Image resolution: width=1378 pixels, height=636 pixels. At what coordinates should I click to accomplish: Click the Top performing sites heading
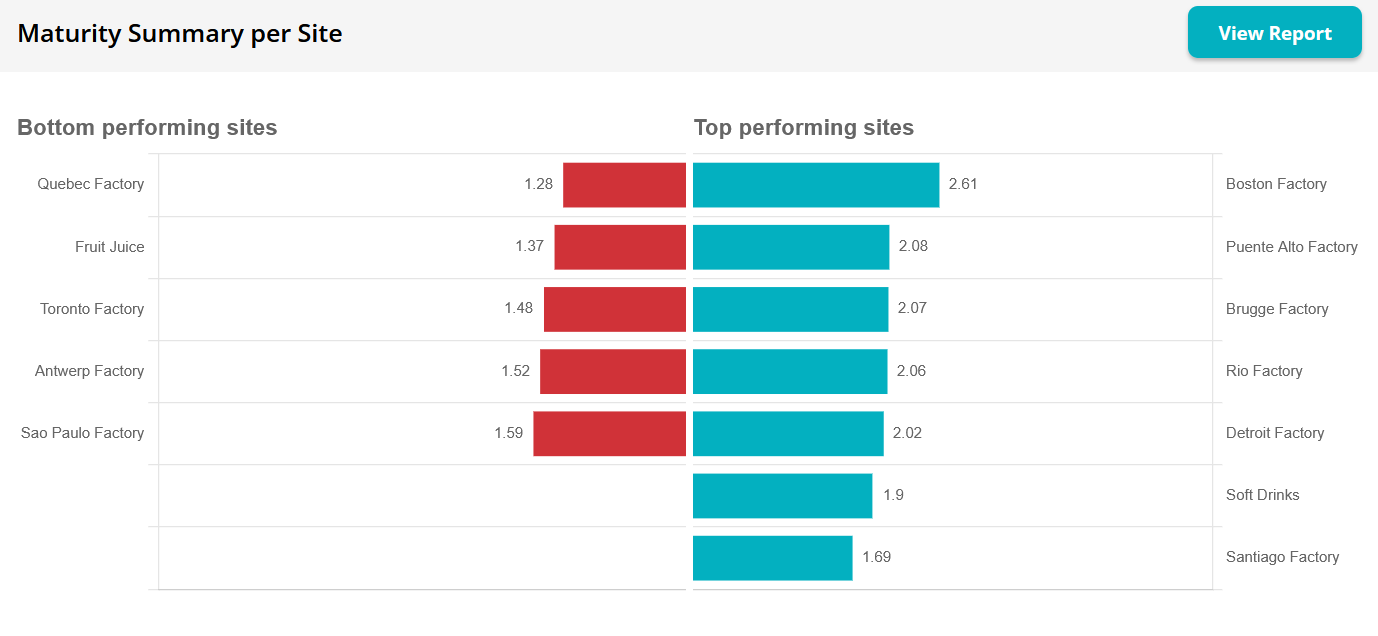click(x=804, y=128)
